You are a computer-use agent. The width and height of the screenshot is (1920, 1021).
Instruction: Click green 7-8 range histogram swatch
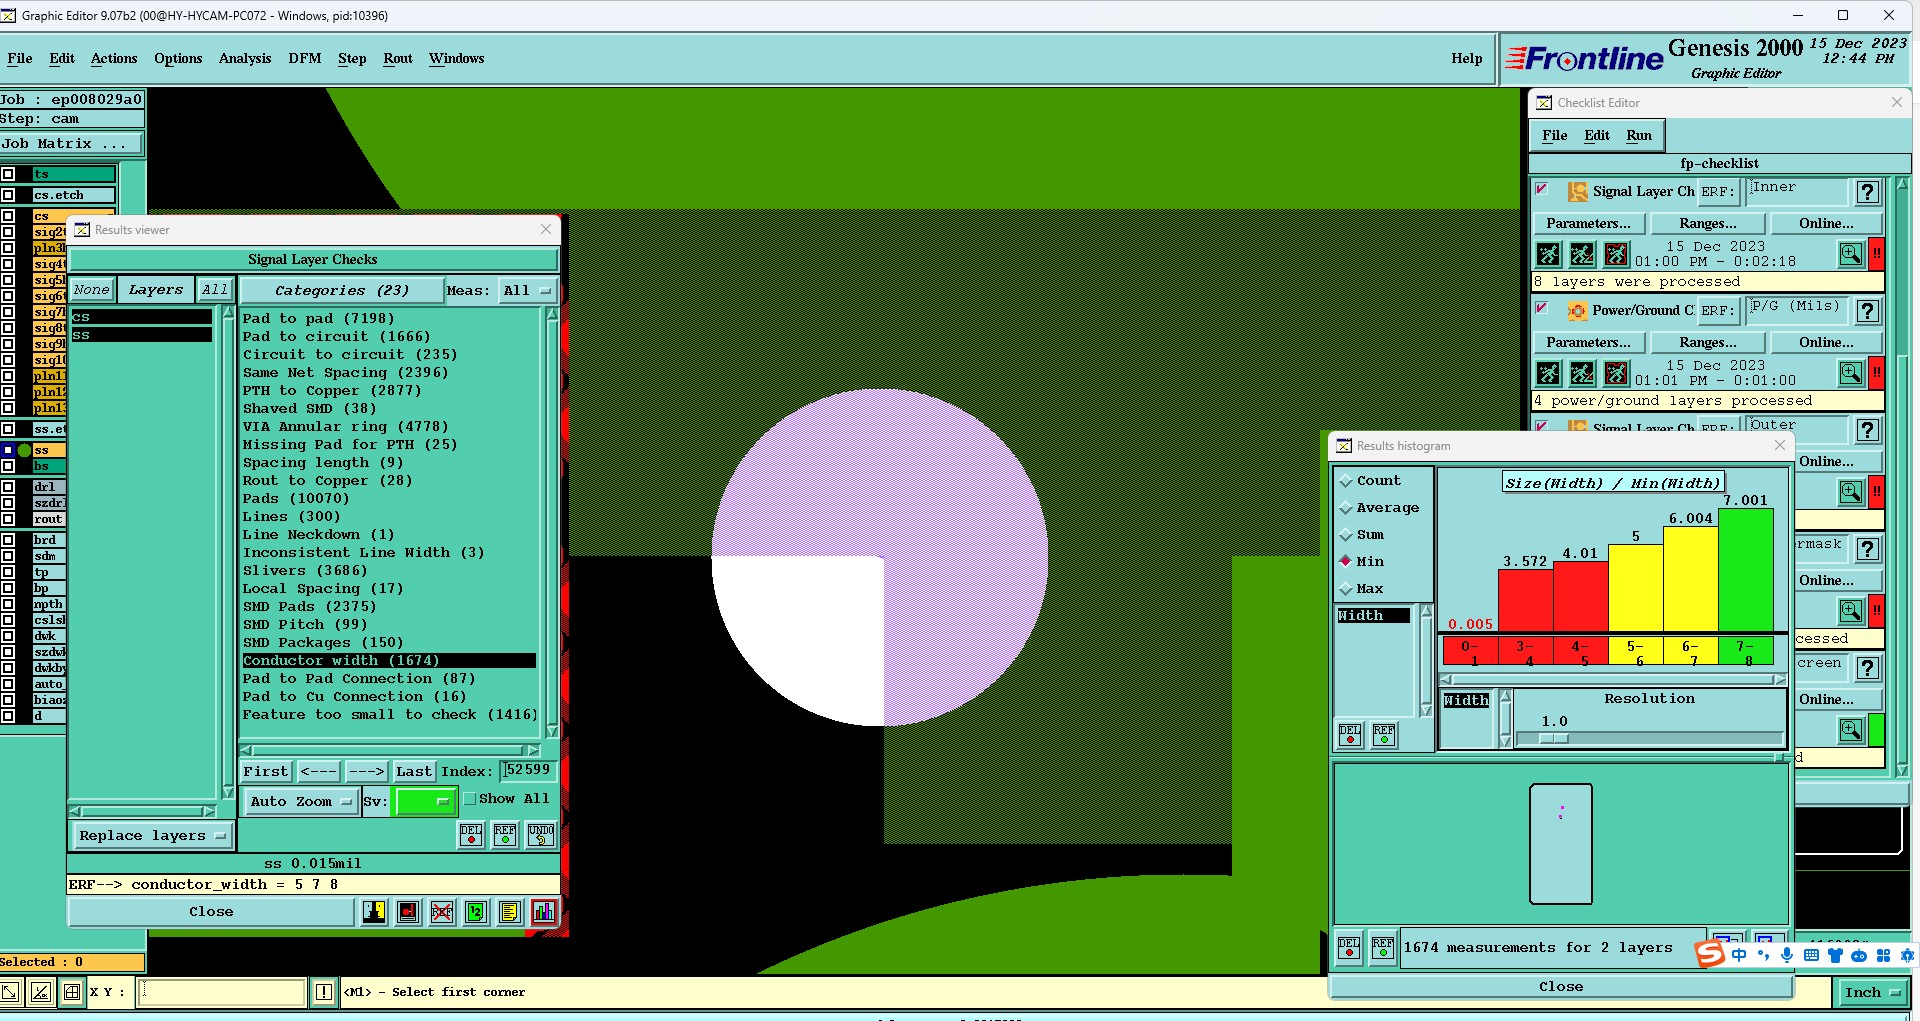pyautogui.click(x=1746, y=651)
